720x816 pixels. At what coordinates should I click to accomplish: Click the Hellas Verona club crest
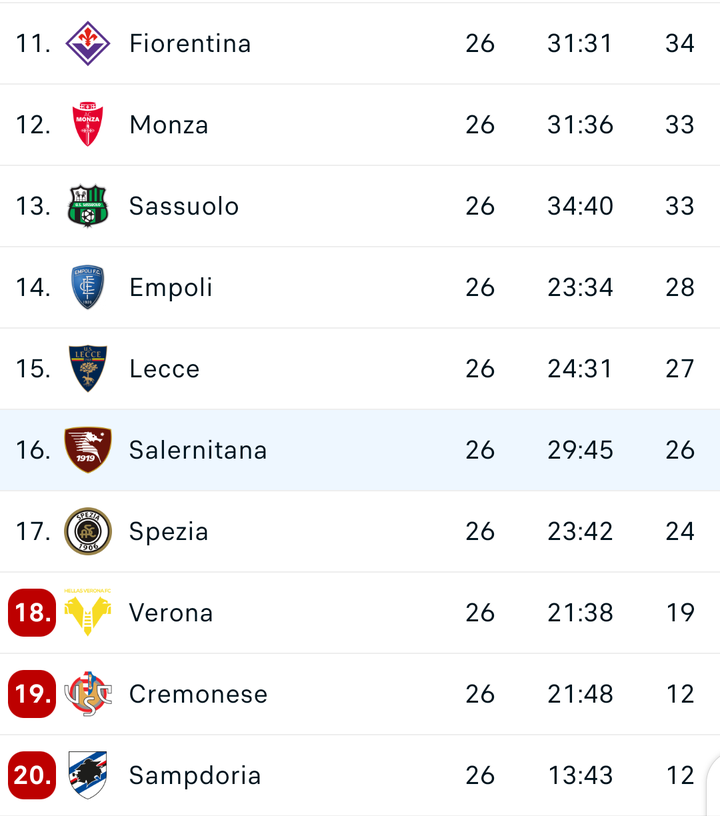click(87, 612)
